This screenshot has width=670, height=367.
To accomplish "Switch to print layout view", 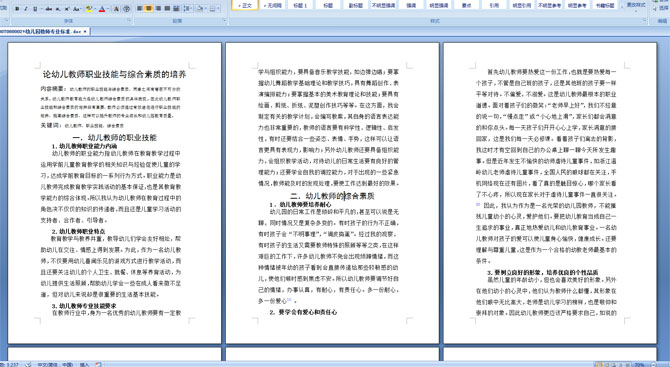I will [x=599, y=364].
